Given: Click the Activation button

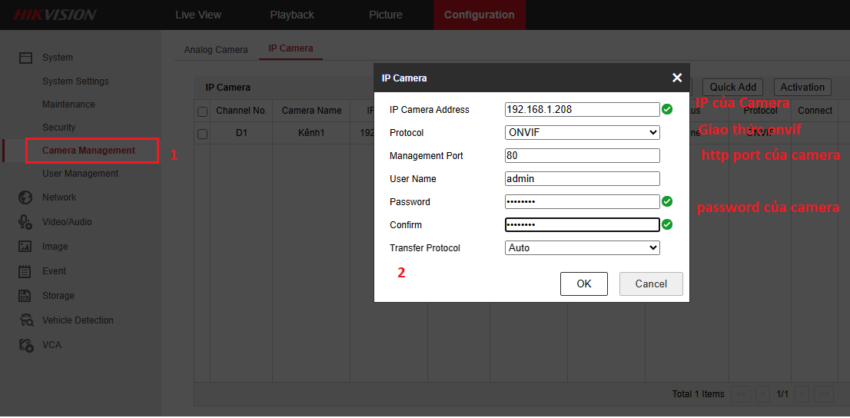Looking at the screenshot, I should [x=802, y=87].
